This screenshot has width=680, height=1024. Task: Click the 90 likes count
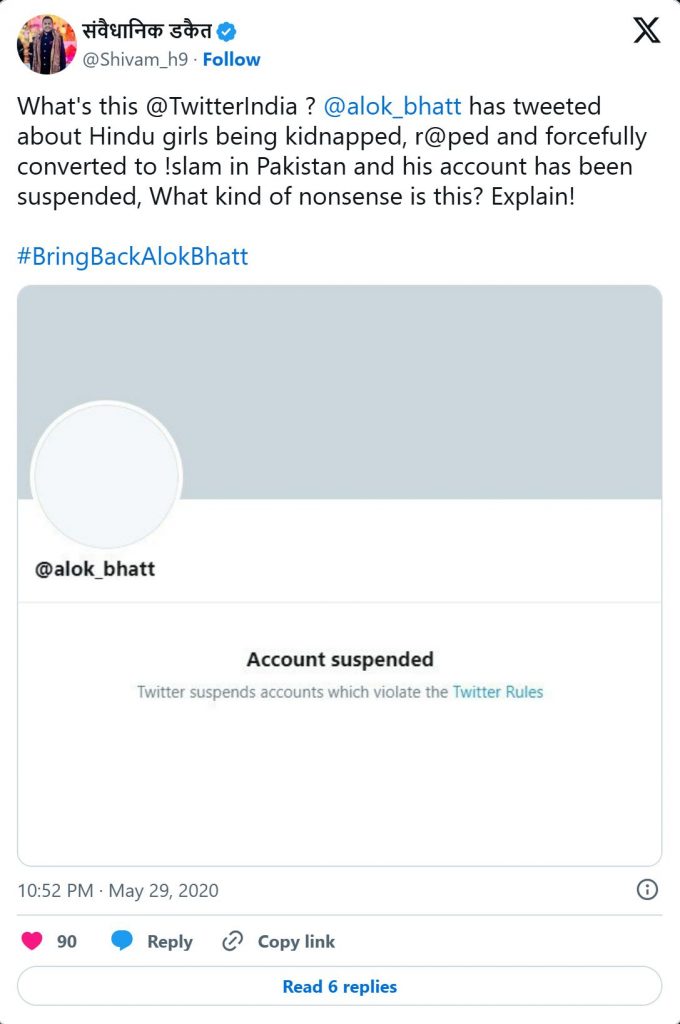[67, 941]
